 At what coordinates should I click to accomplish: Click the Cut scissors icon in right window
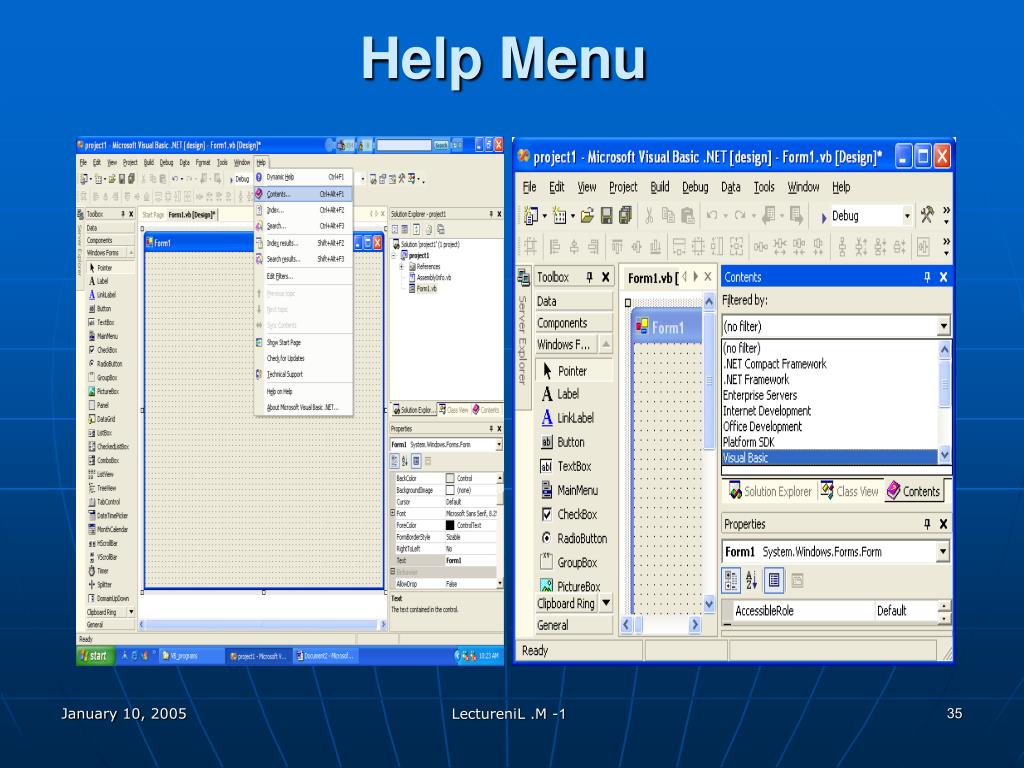click(649, 215)
